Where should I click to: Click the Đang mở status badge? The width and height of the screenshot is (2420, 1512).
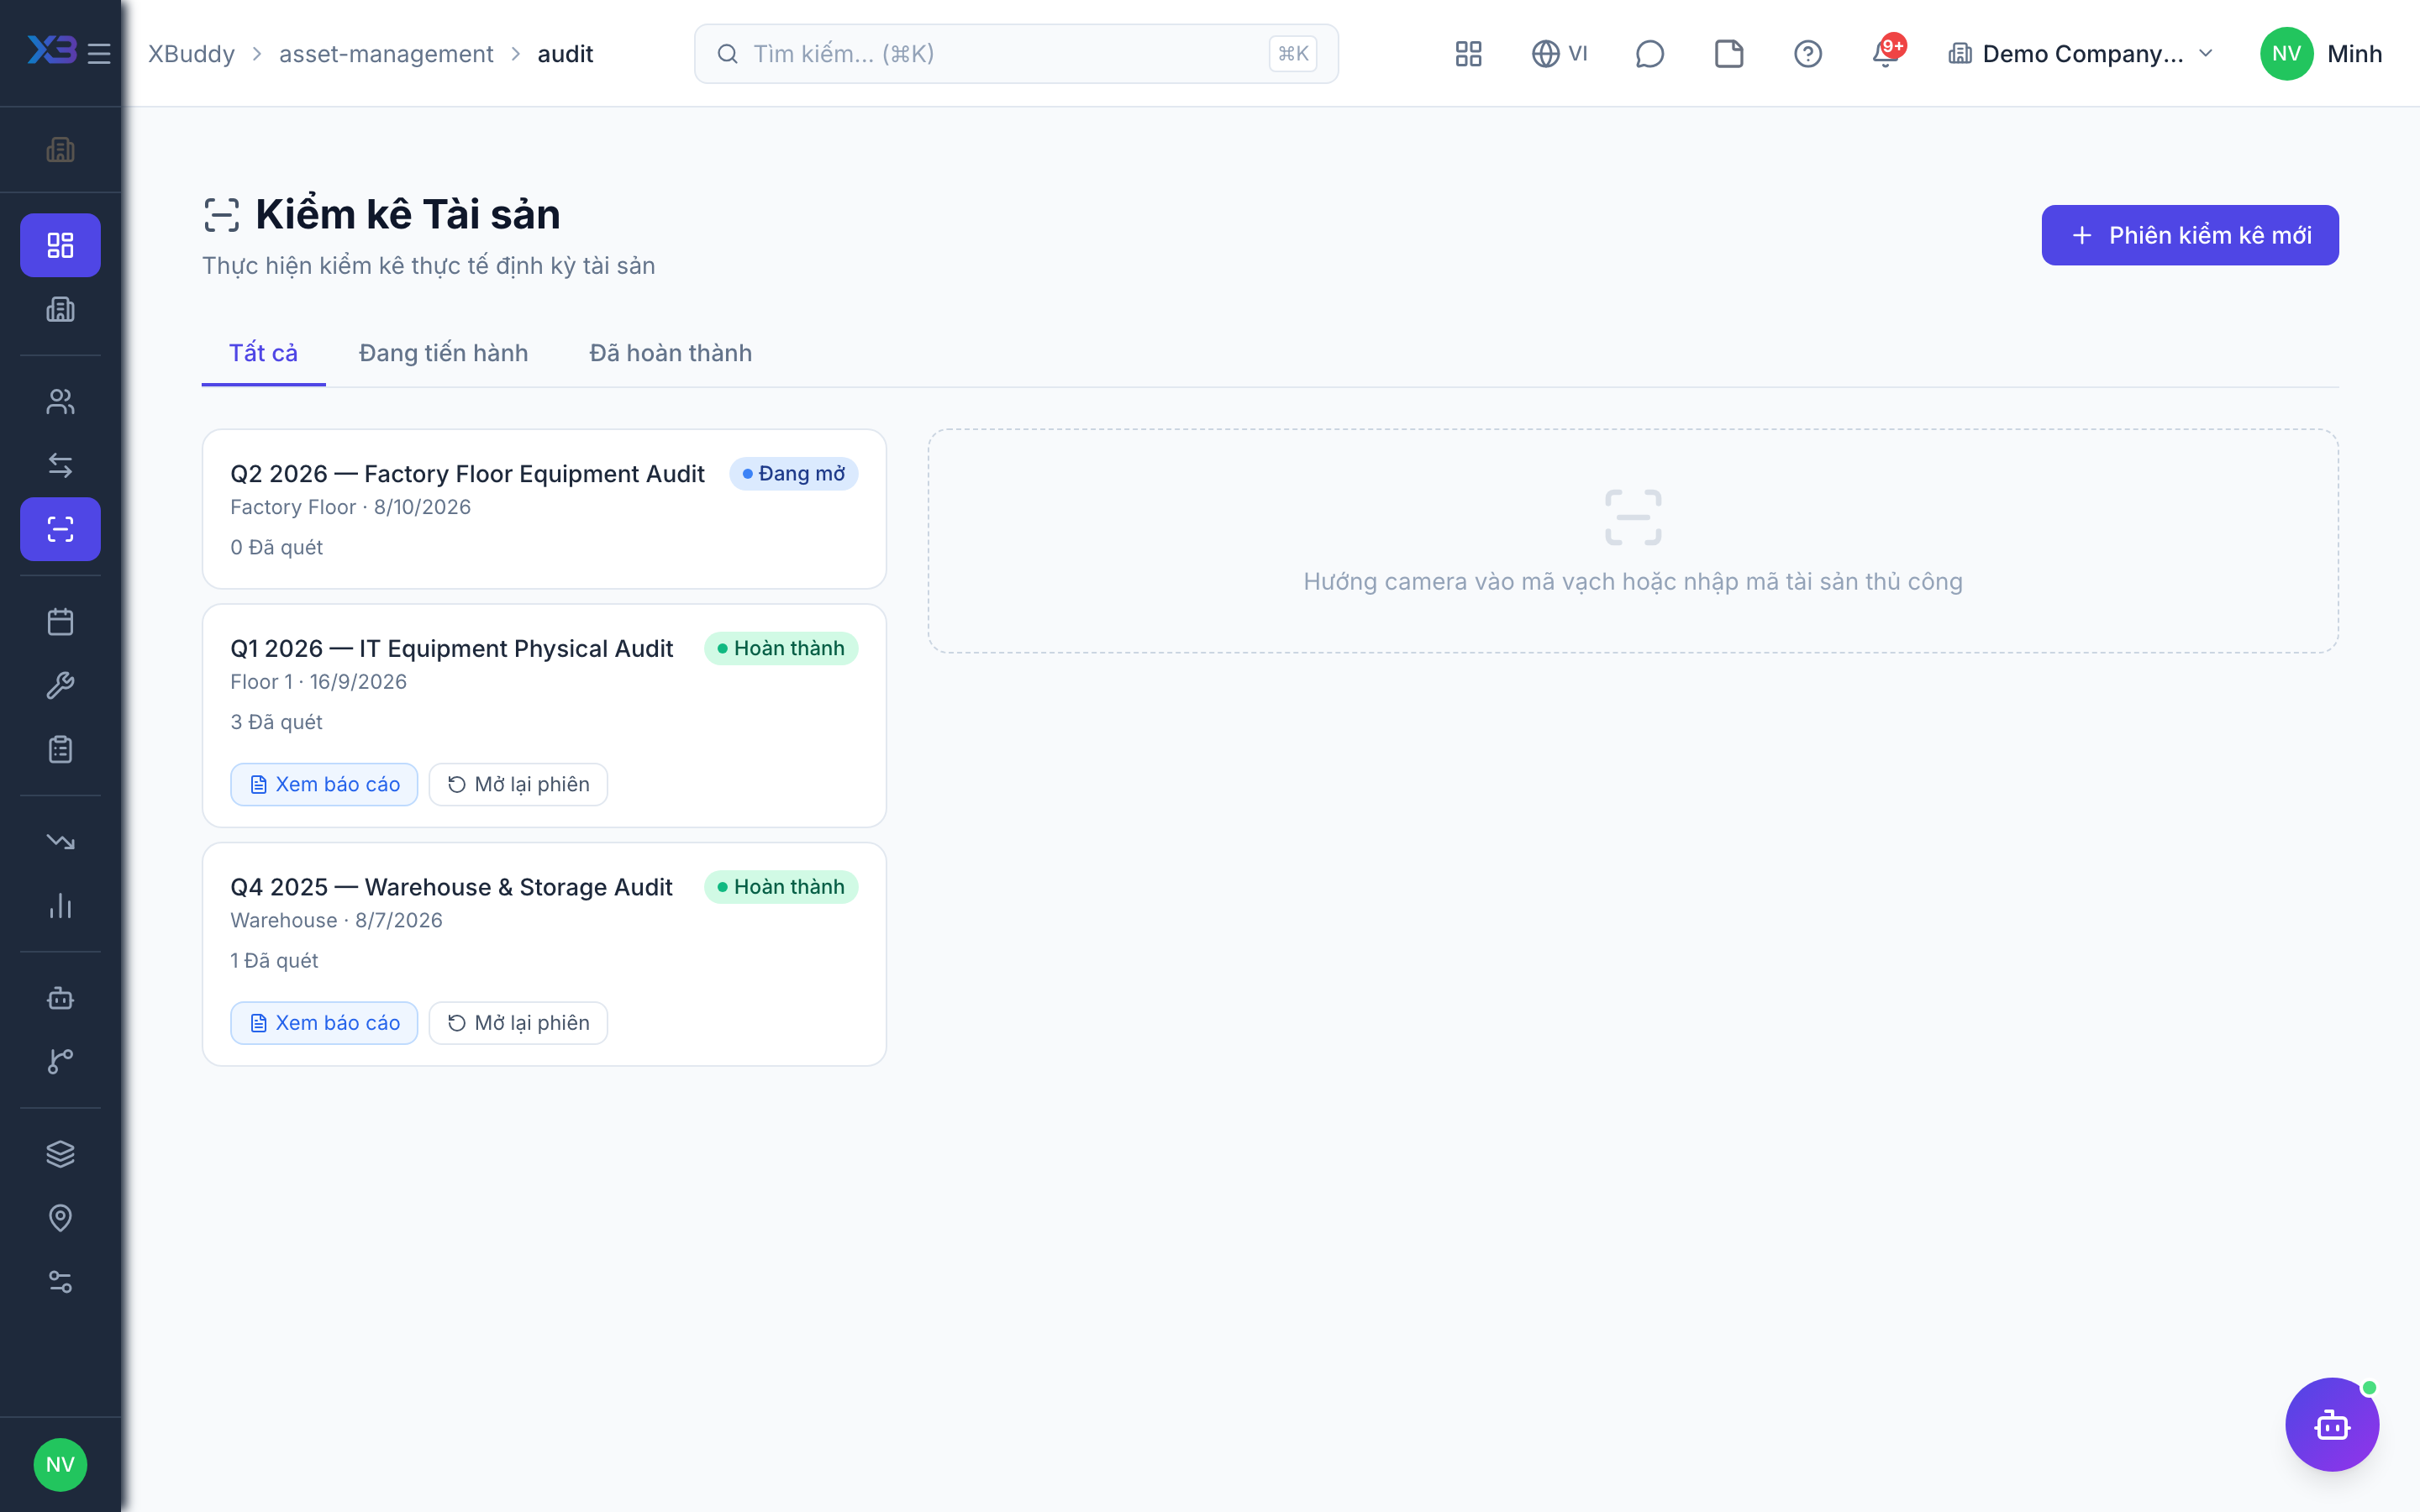point(794,473)
